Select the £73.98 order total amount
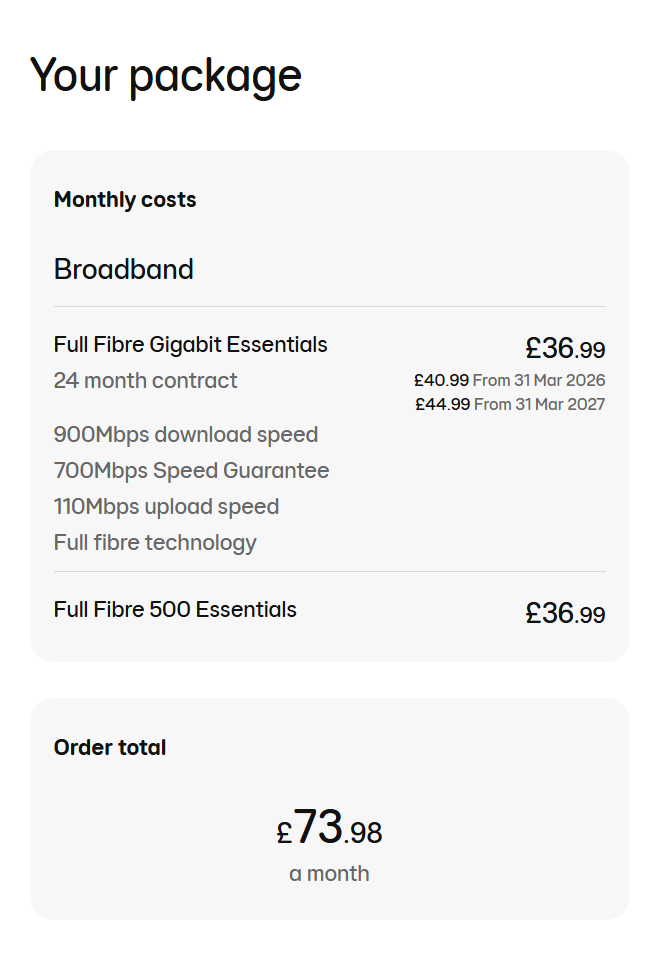Viewport: 659px width, 960px height. pyautogui.click(x=329, y=828)
